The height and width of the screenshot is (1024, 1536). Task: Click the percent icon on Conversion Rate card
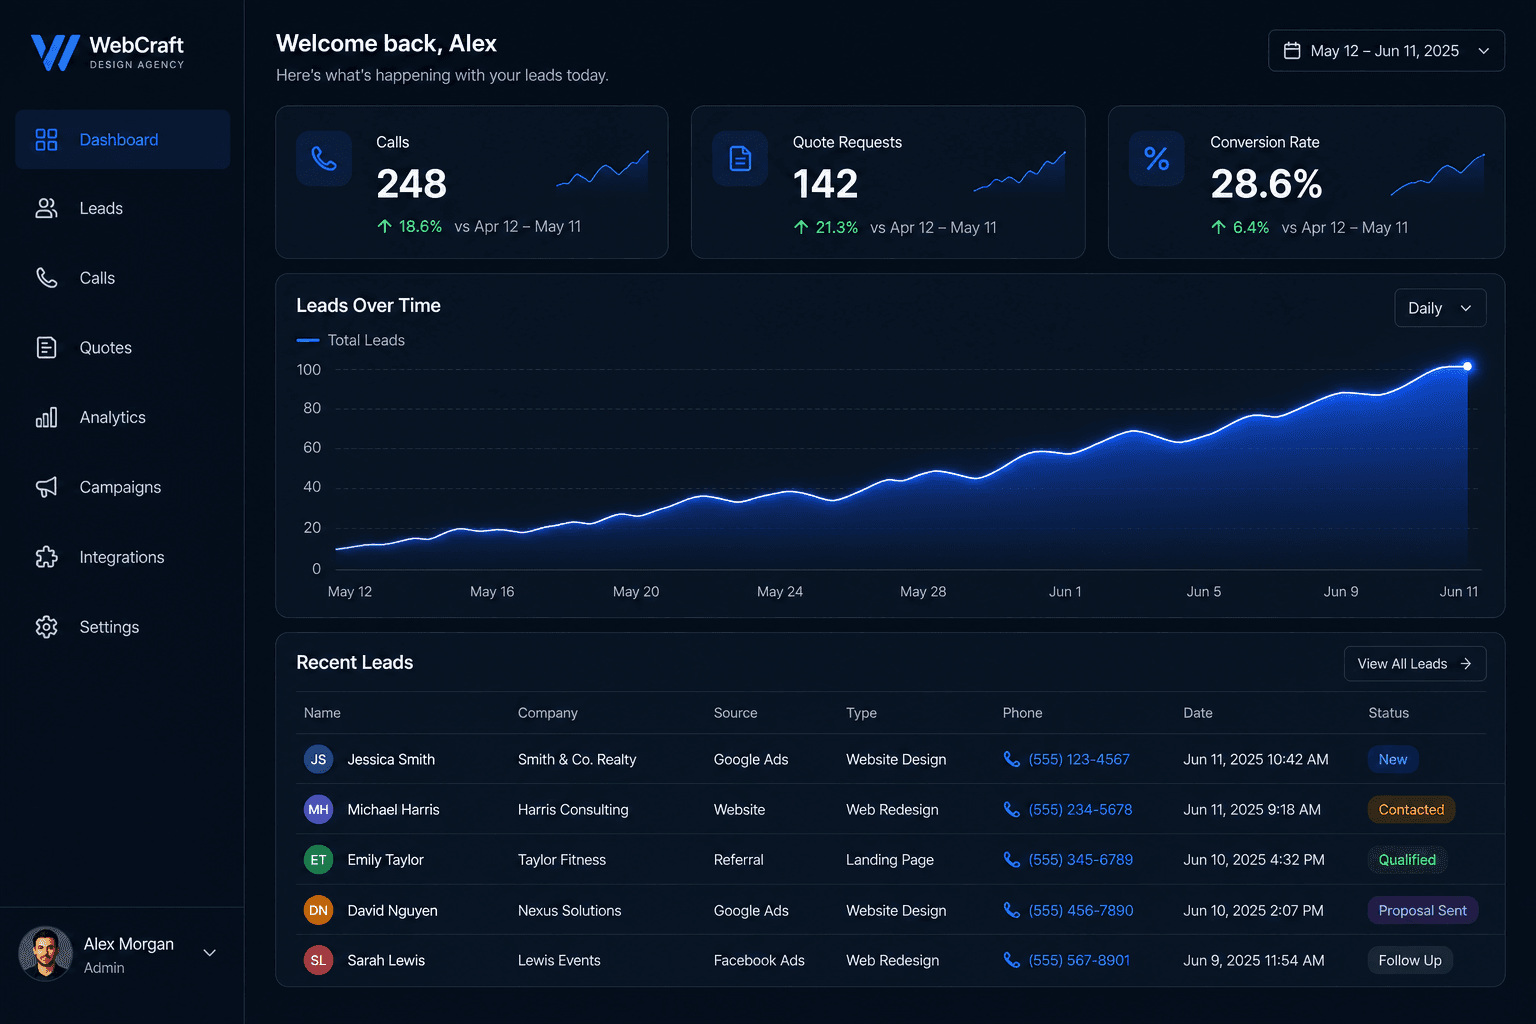pyautogui.click(x=1157, y=158)
